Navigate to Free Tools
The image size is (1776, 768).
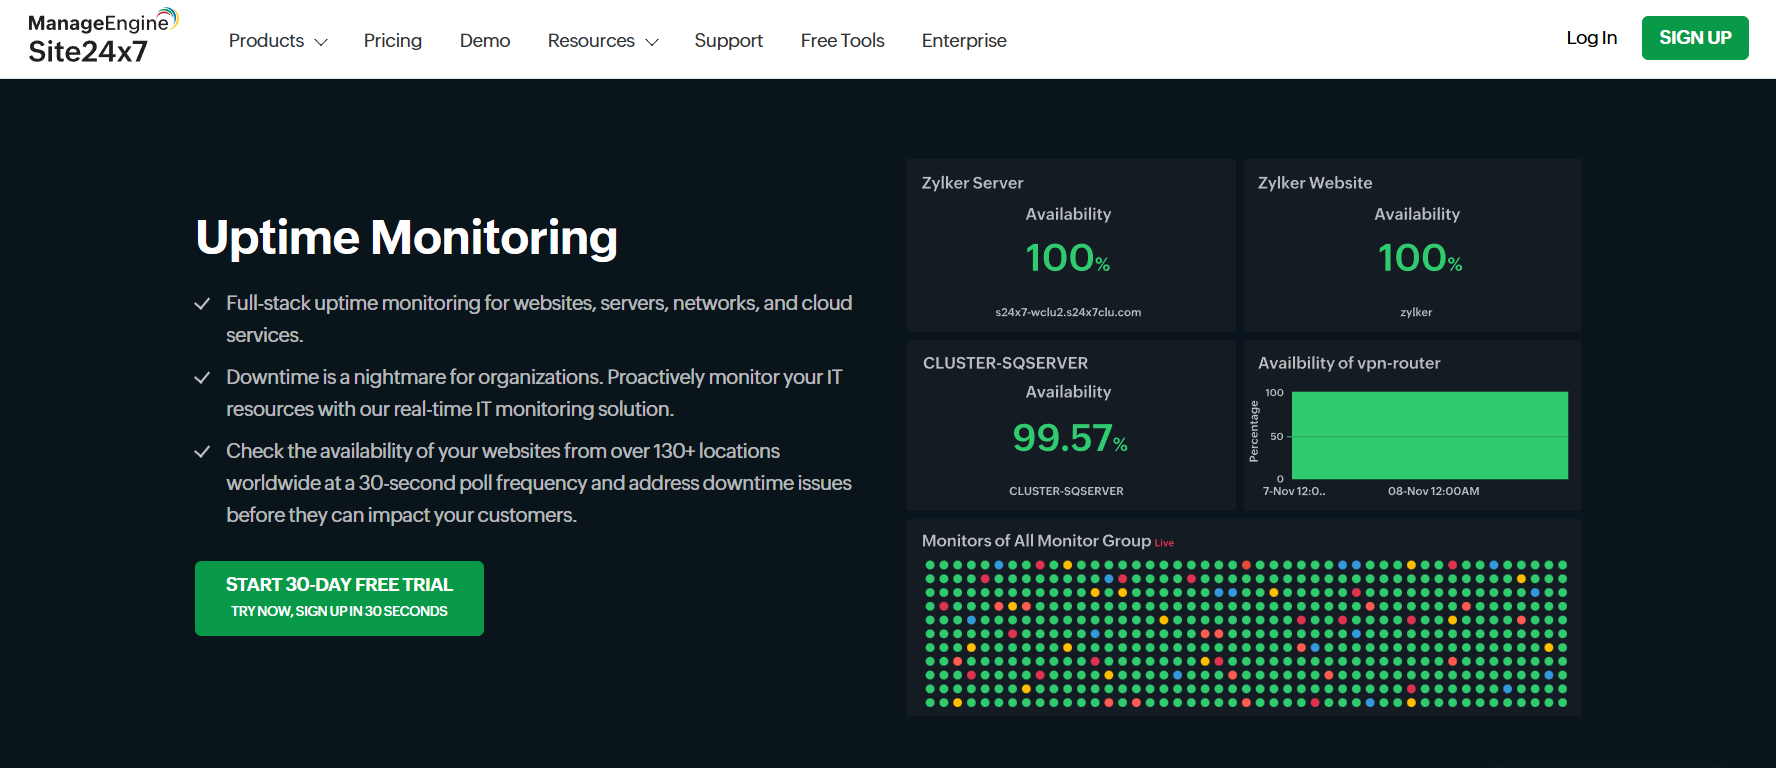(843, 41)
